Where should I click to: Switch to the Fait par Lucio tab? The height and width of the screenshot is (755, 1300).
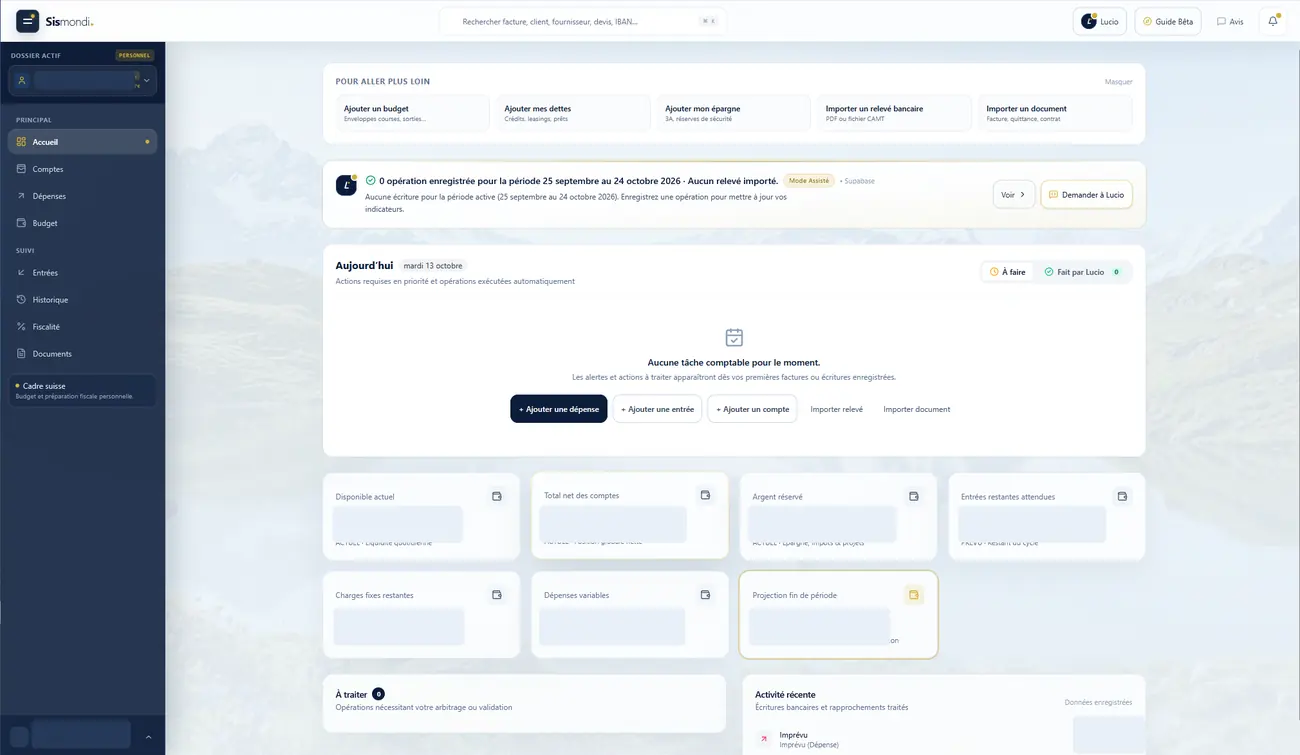(x=1082, y=272)
